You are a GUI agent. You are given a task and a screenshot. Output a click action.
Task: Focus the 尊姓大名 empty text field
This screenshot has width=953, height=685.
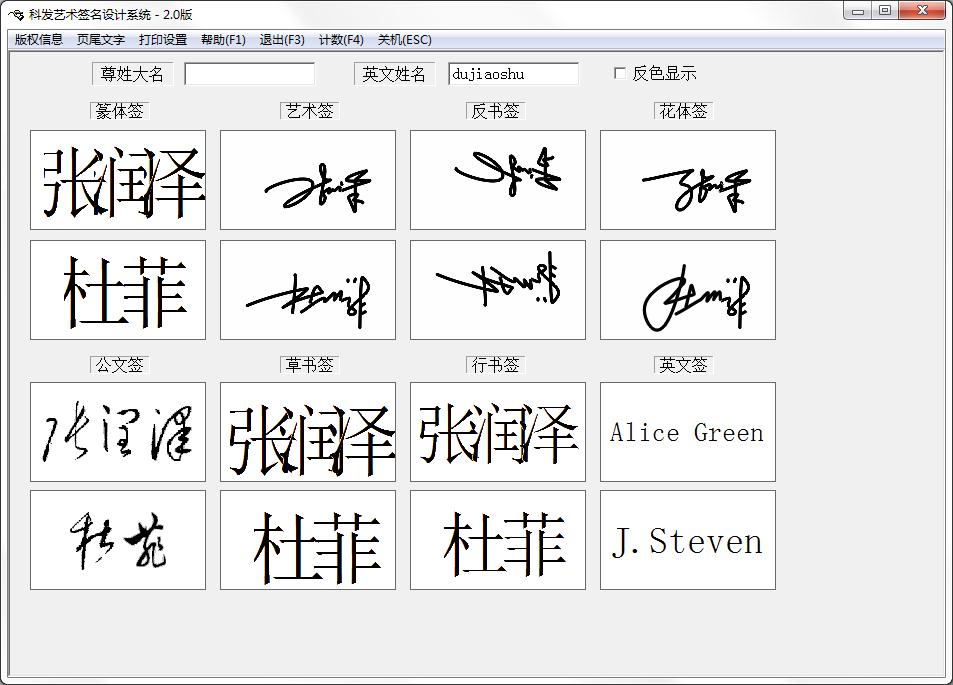[249, 74]
